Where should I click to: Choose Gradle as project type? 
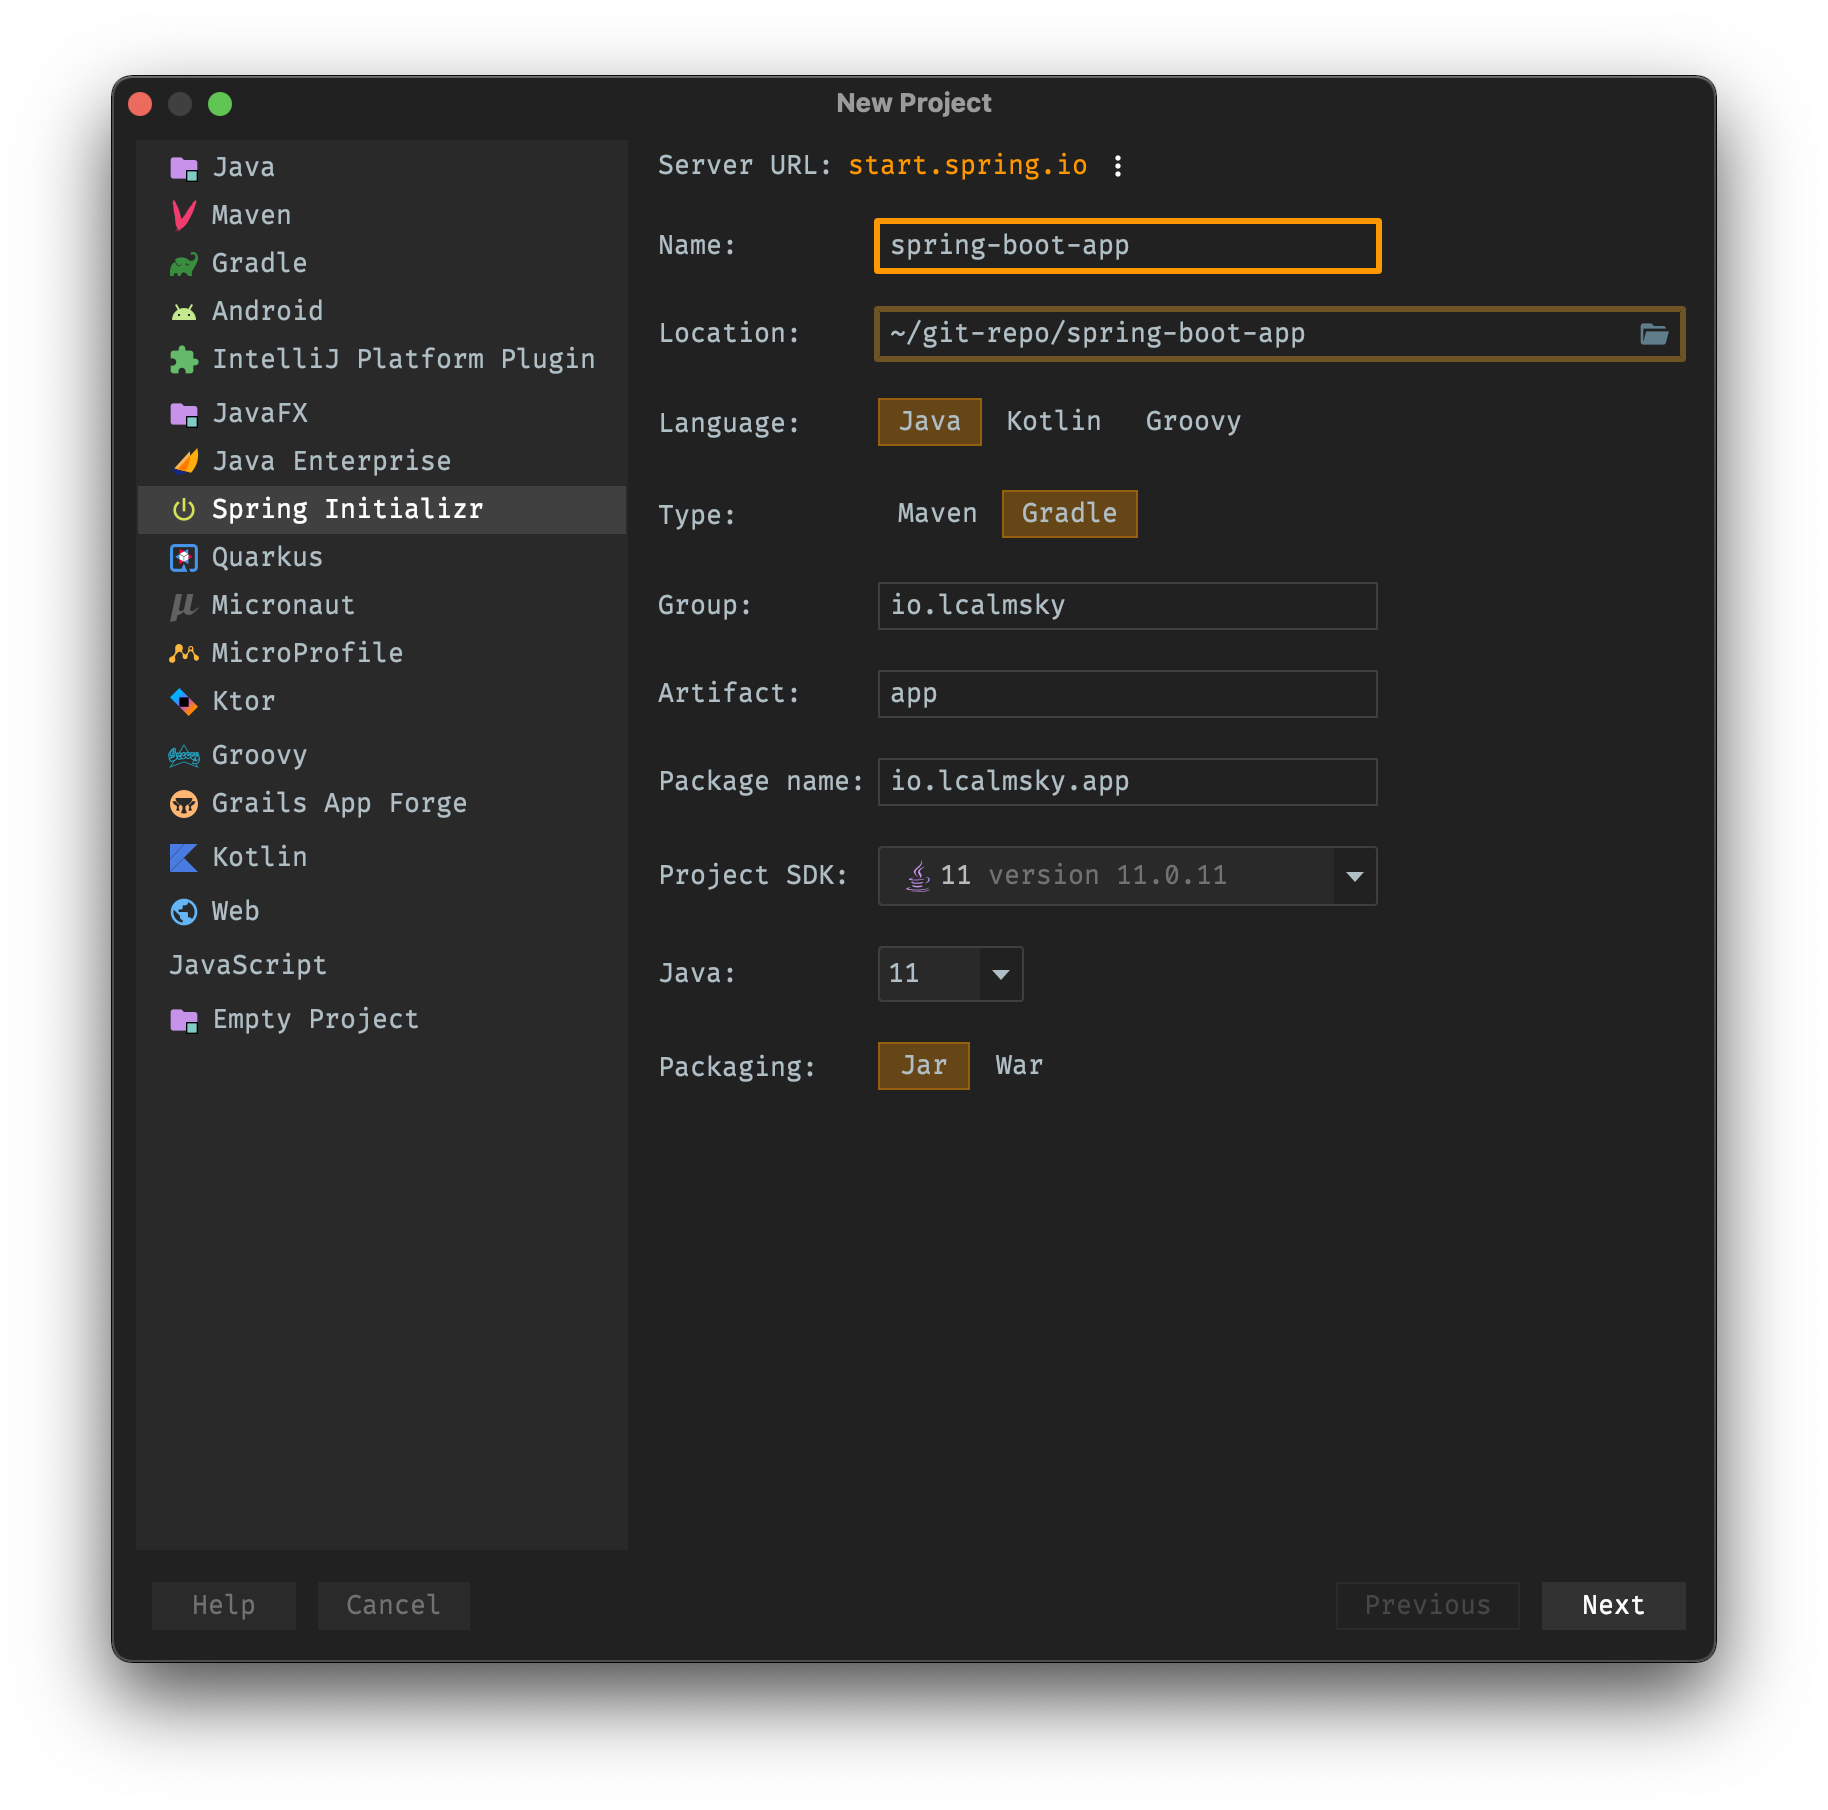click(1069, 514)
